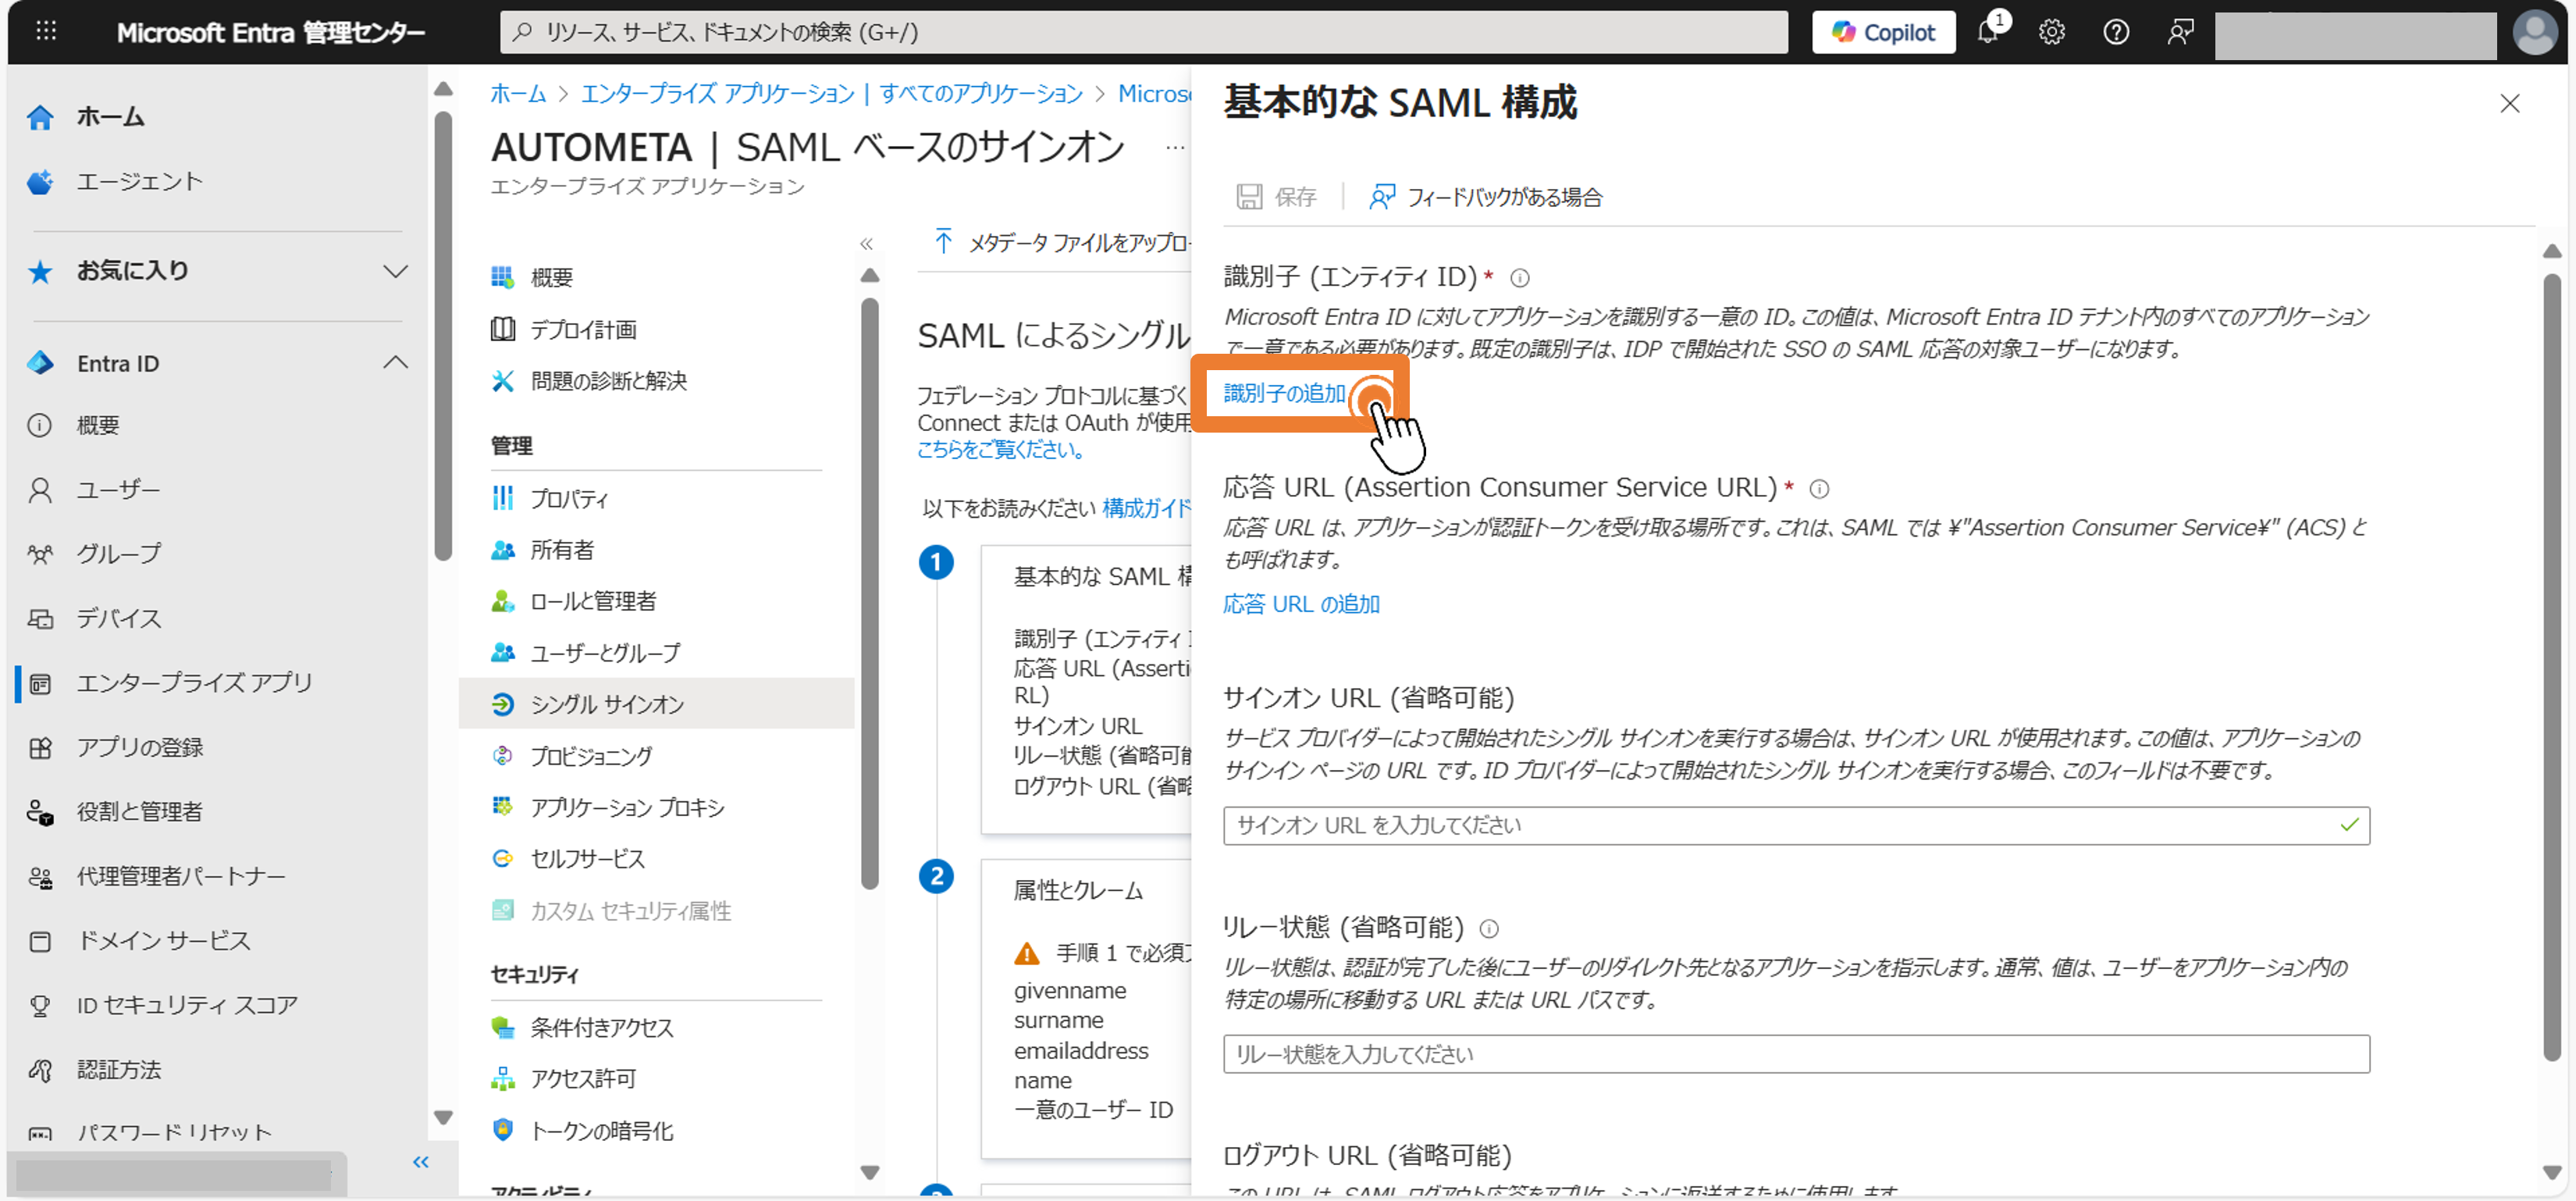
Task: Select シングル サインオン menu item
Action: (x=656, y=704)
